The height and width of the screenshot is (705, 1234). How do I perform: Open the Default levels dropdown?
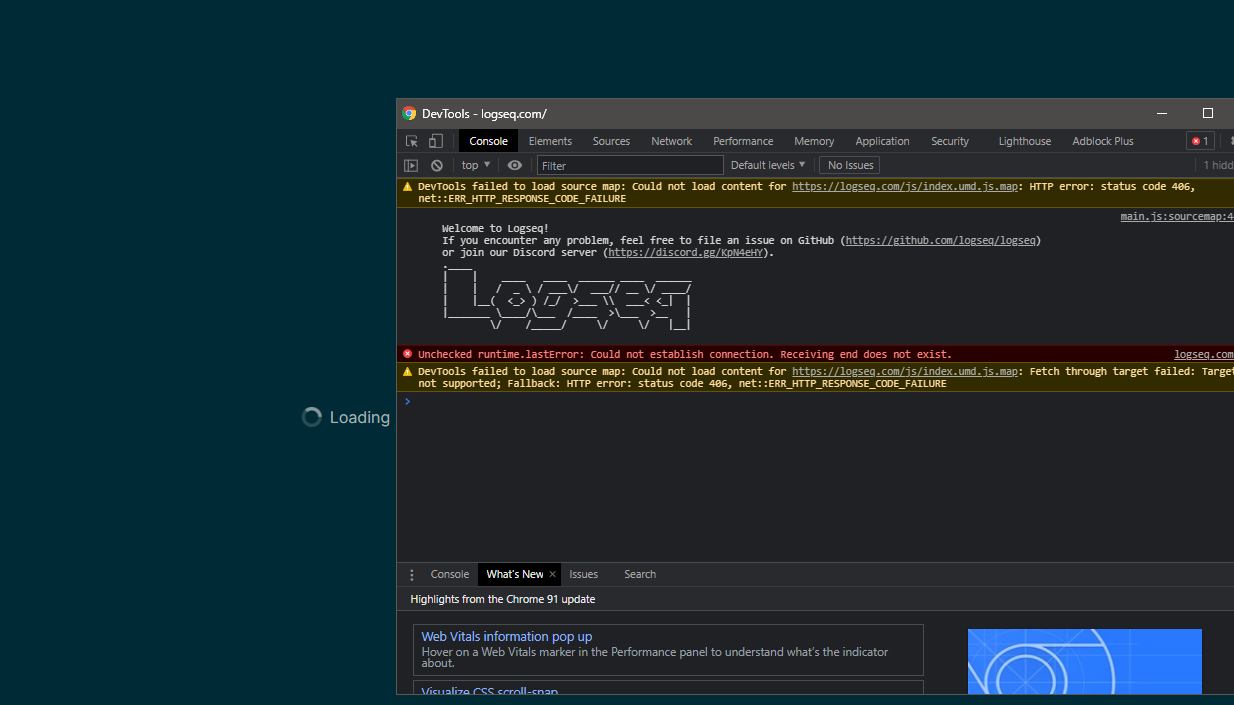click(768, 165)
